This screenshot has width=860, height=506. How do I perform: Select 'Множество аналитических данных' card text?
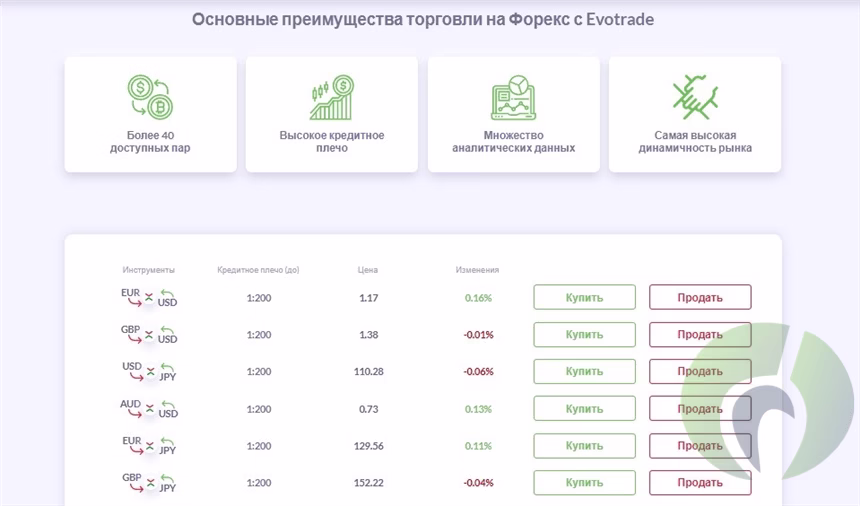[x=513, y=141]
